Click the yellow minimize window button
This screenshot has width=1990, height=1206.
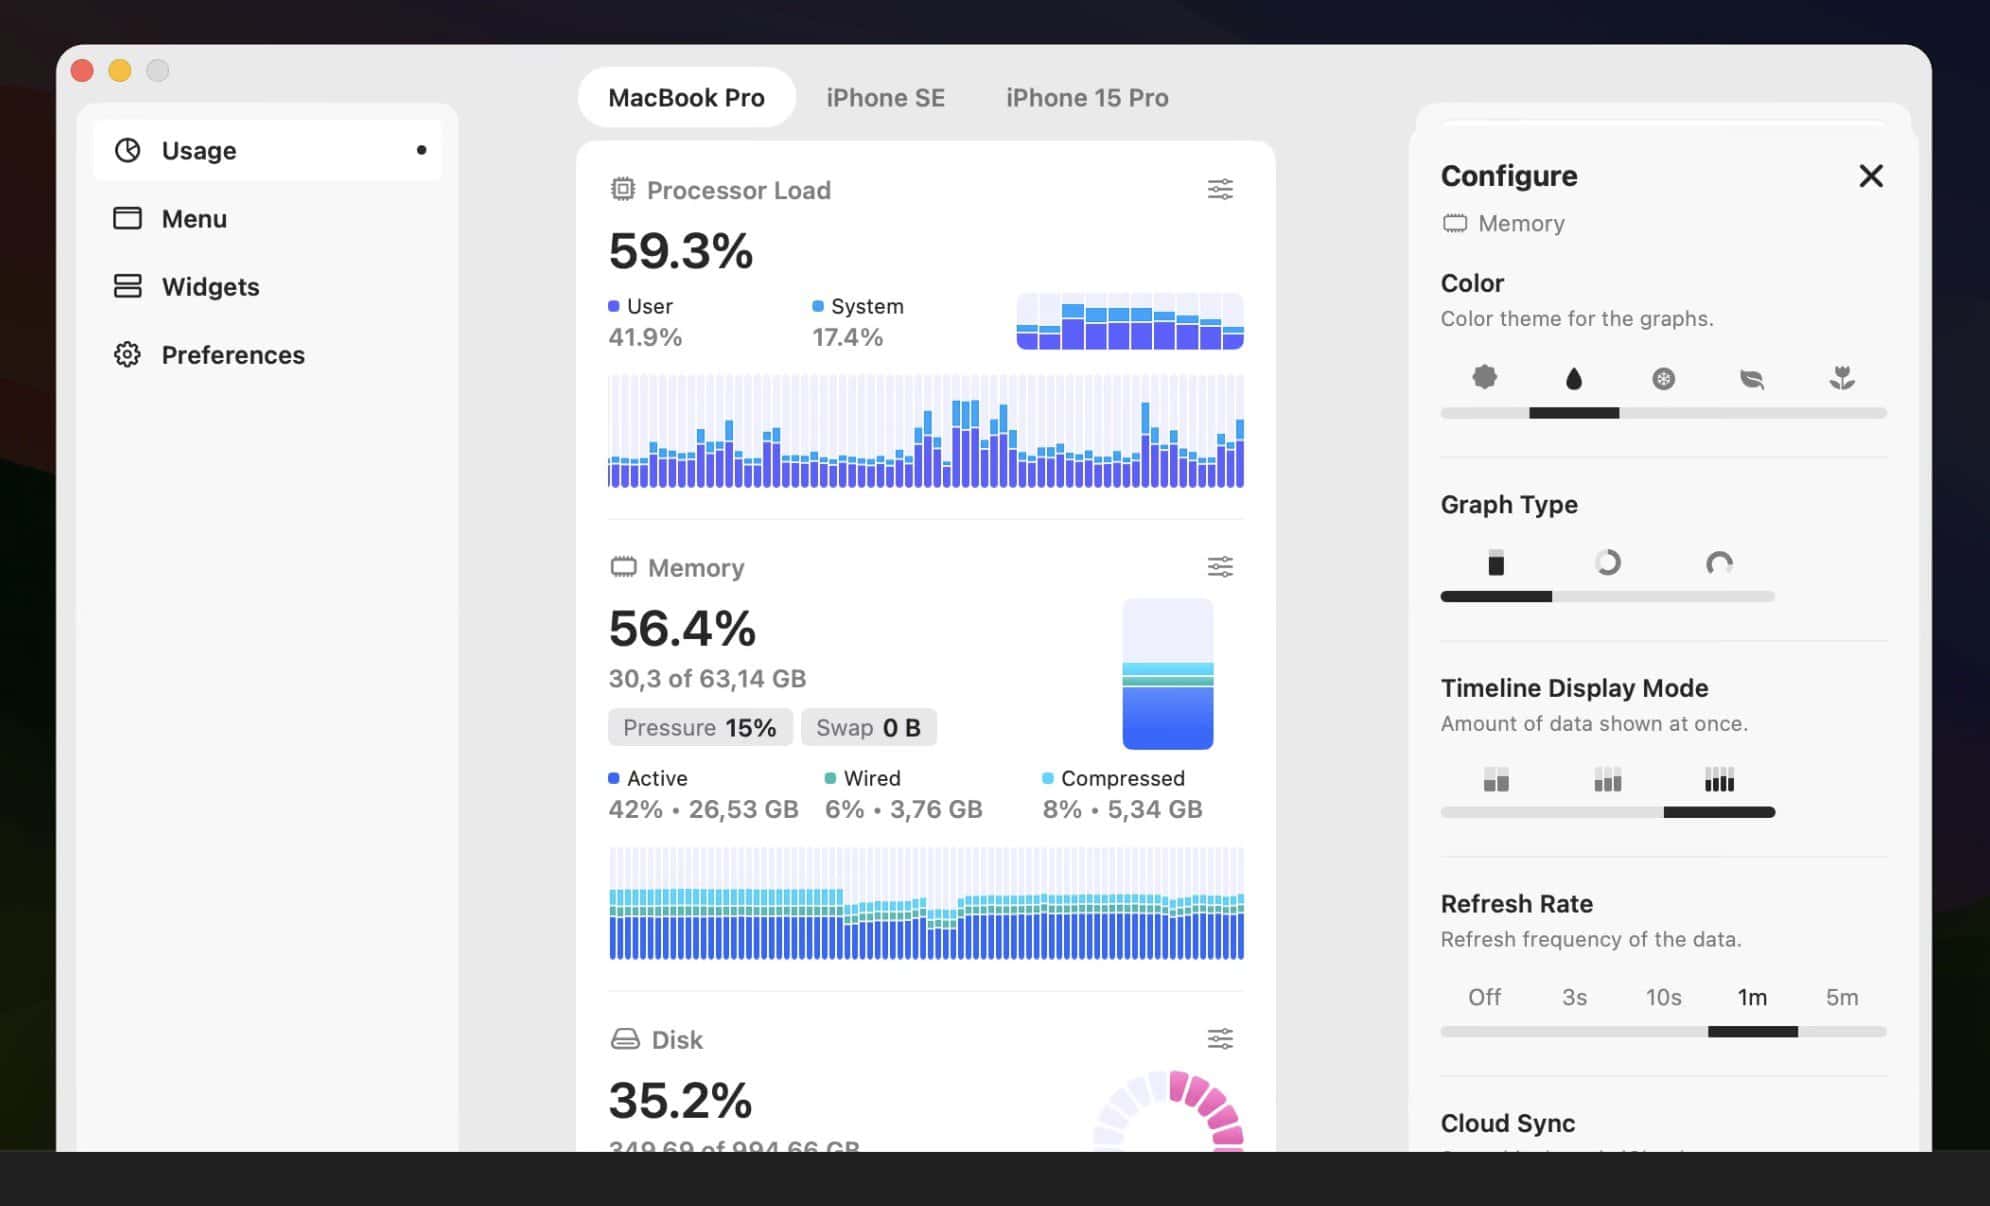point(119,70)
